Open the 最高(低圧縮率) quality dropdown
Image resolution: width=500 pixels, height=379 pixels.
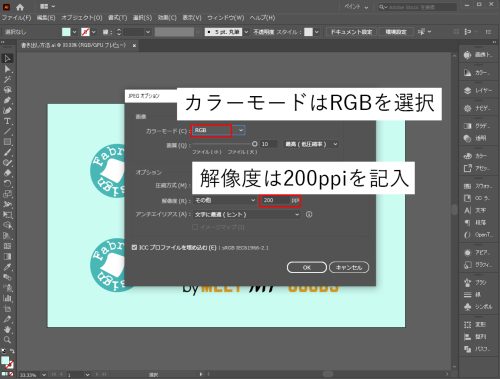point(311,144)
